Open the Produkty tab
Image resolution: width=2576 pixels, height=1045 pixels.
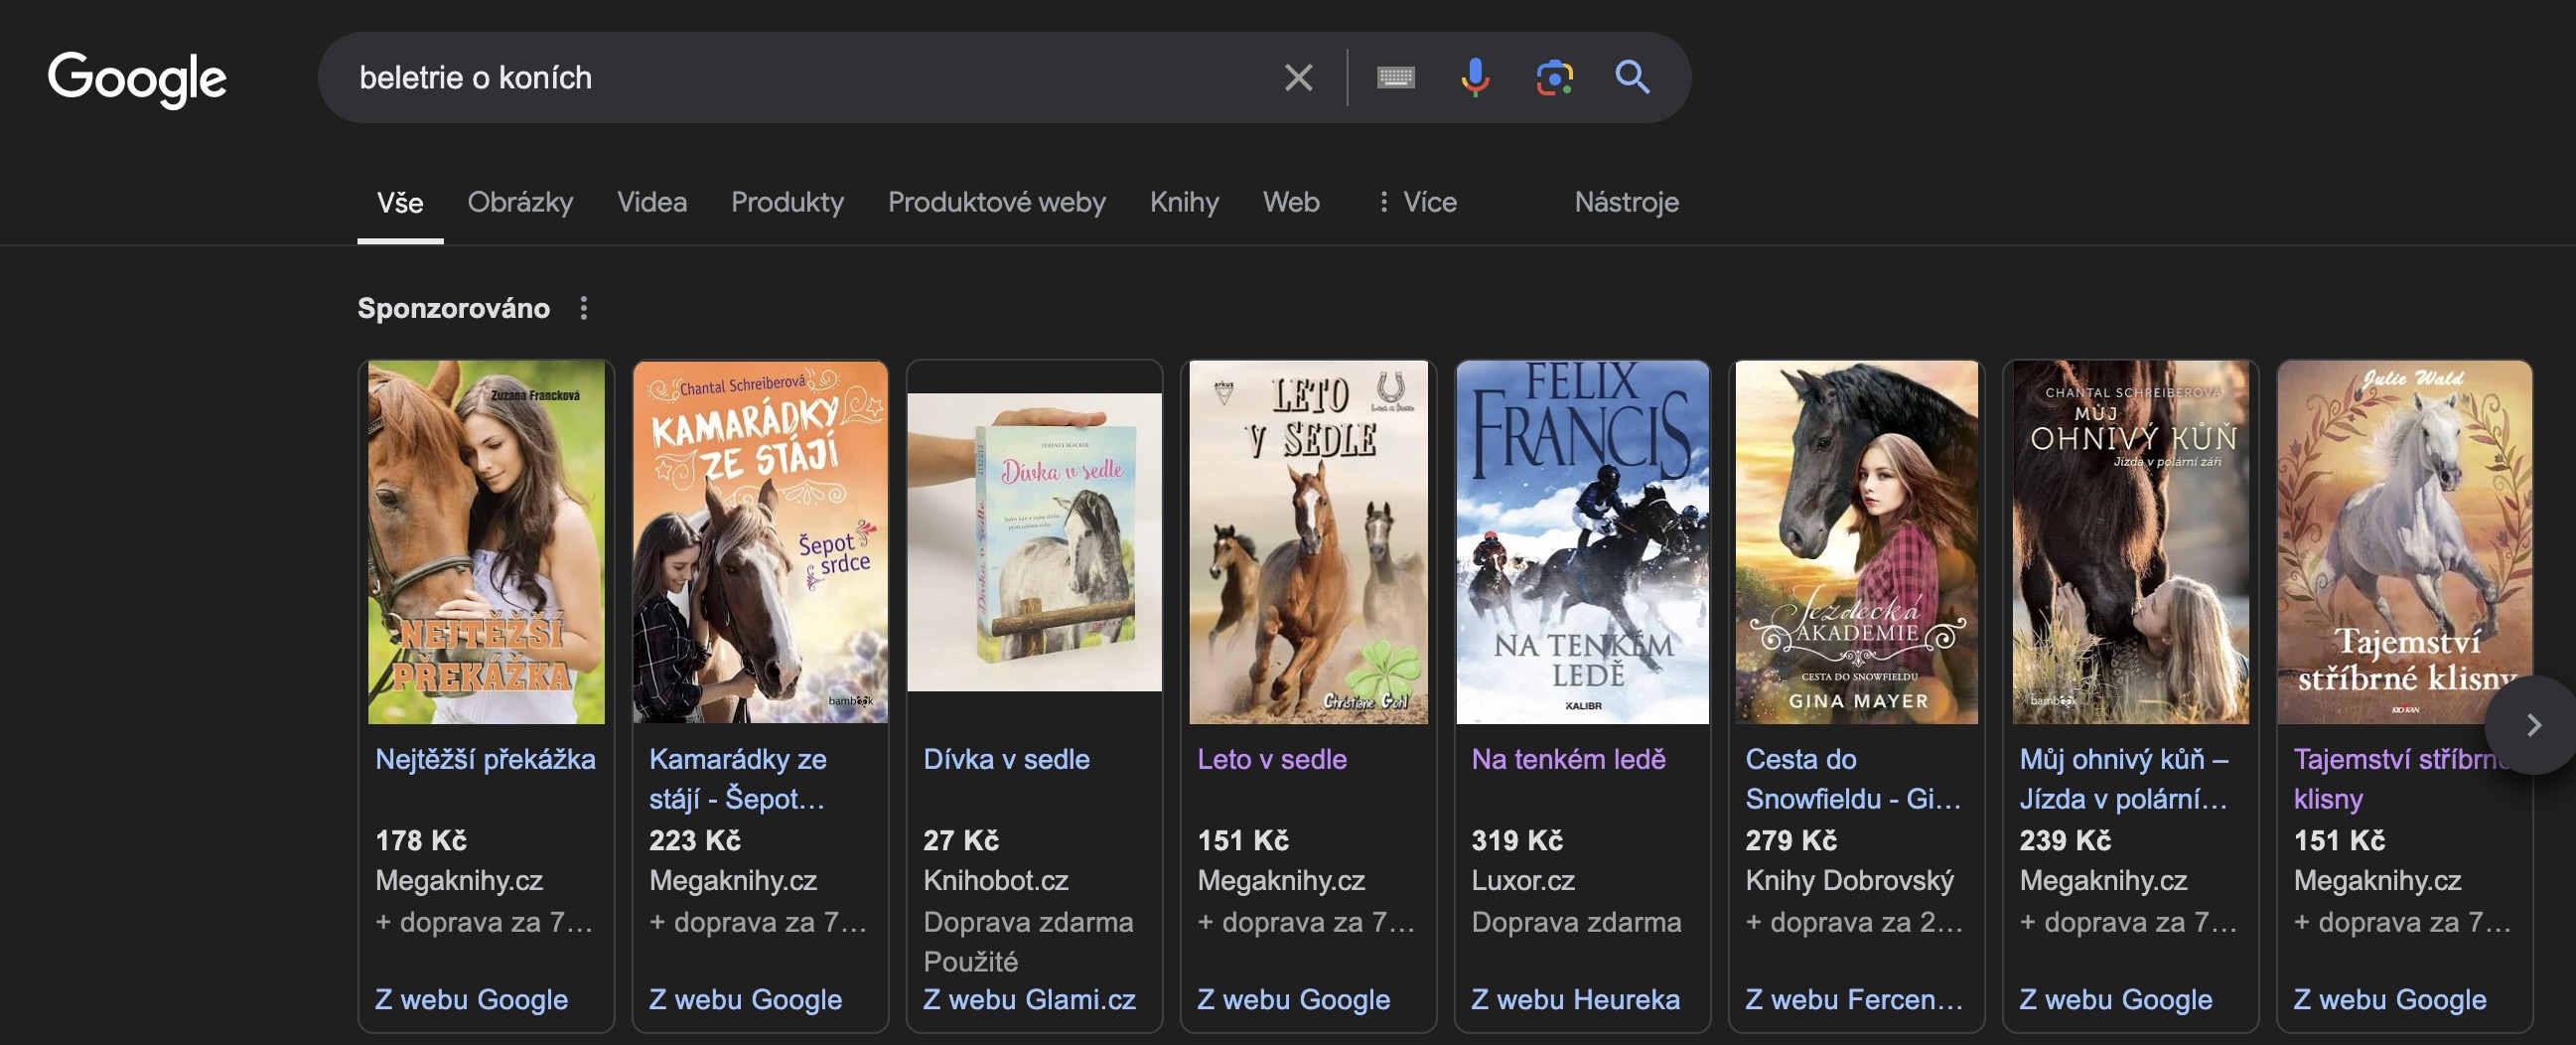tap(787, 202)
